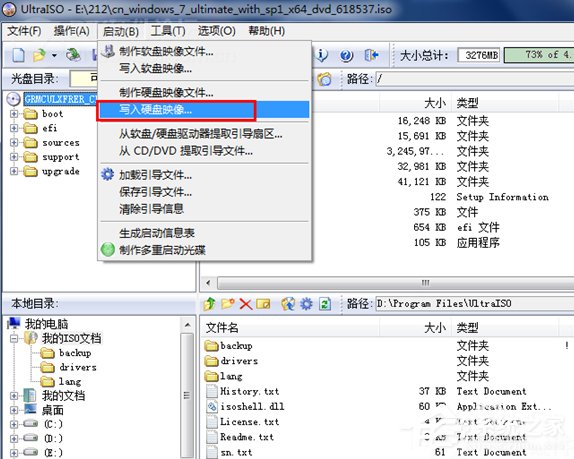The width and height of the screenshot is (574, 459).
Task: Open the 文件(F) menu
Action: 24,31
